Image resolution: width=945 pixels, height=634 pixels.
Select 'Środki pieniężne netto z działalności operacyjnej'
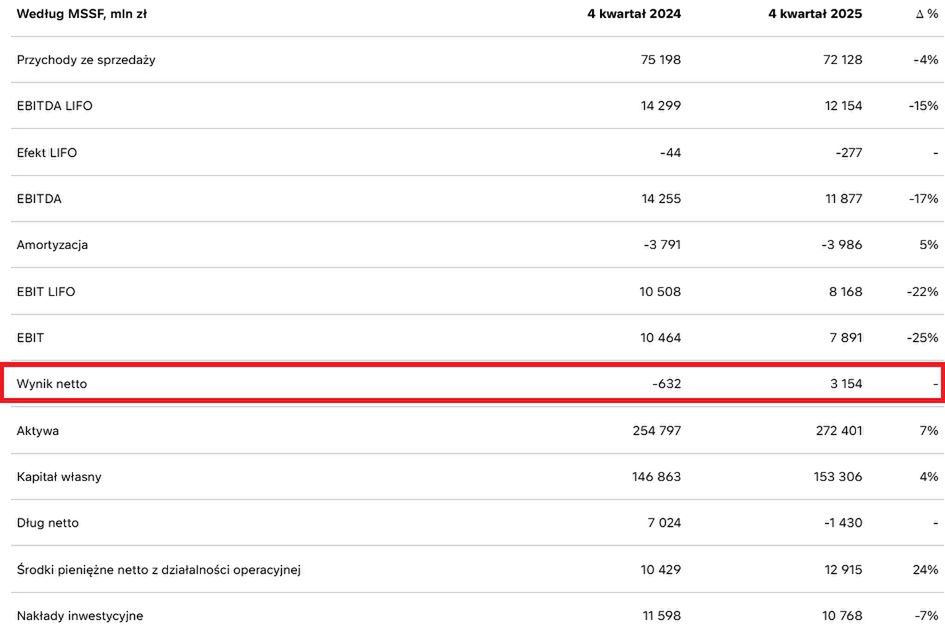[159, 570]
